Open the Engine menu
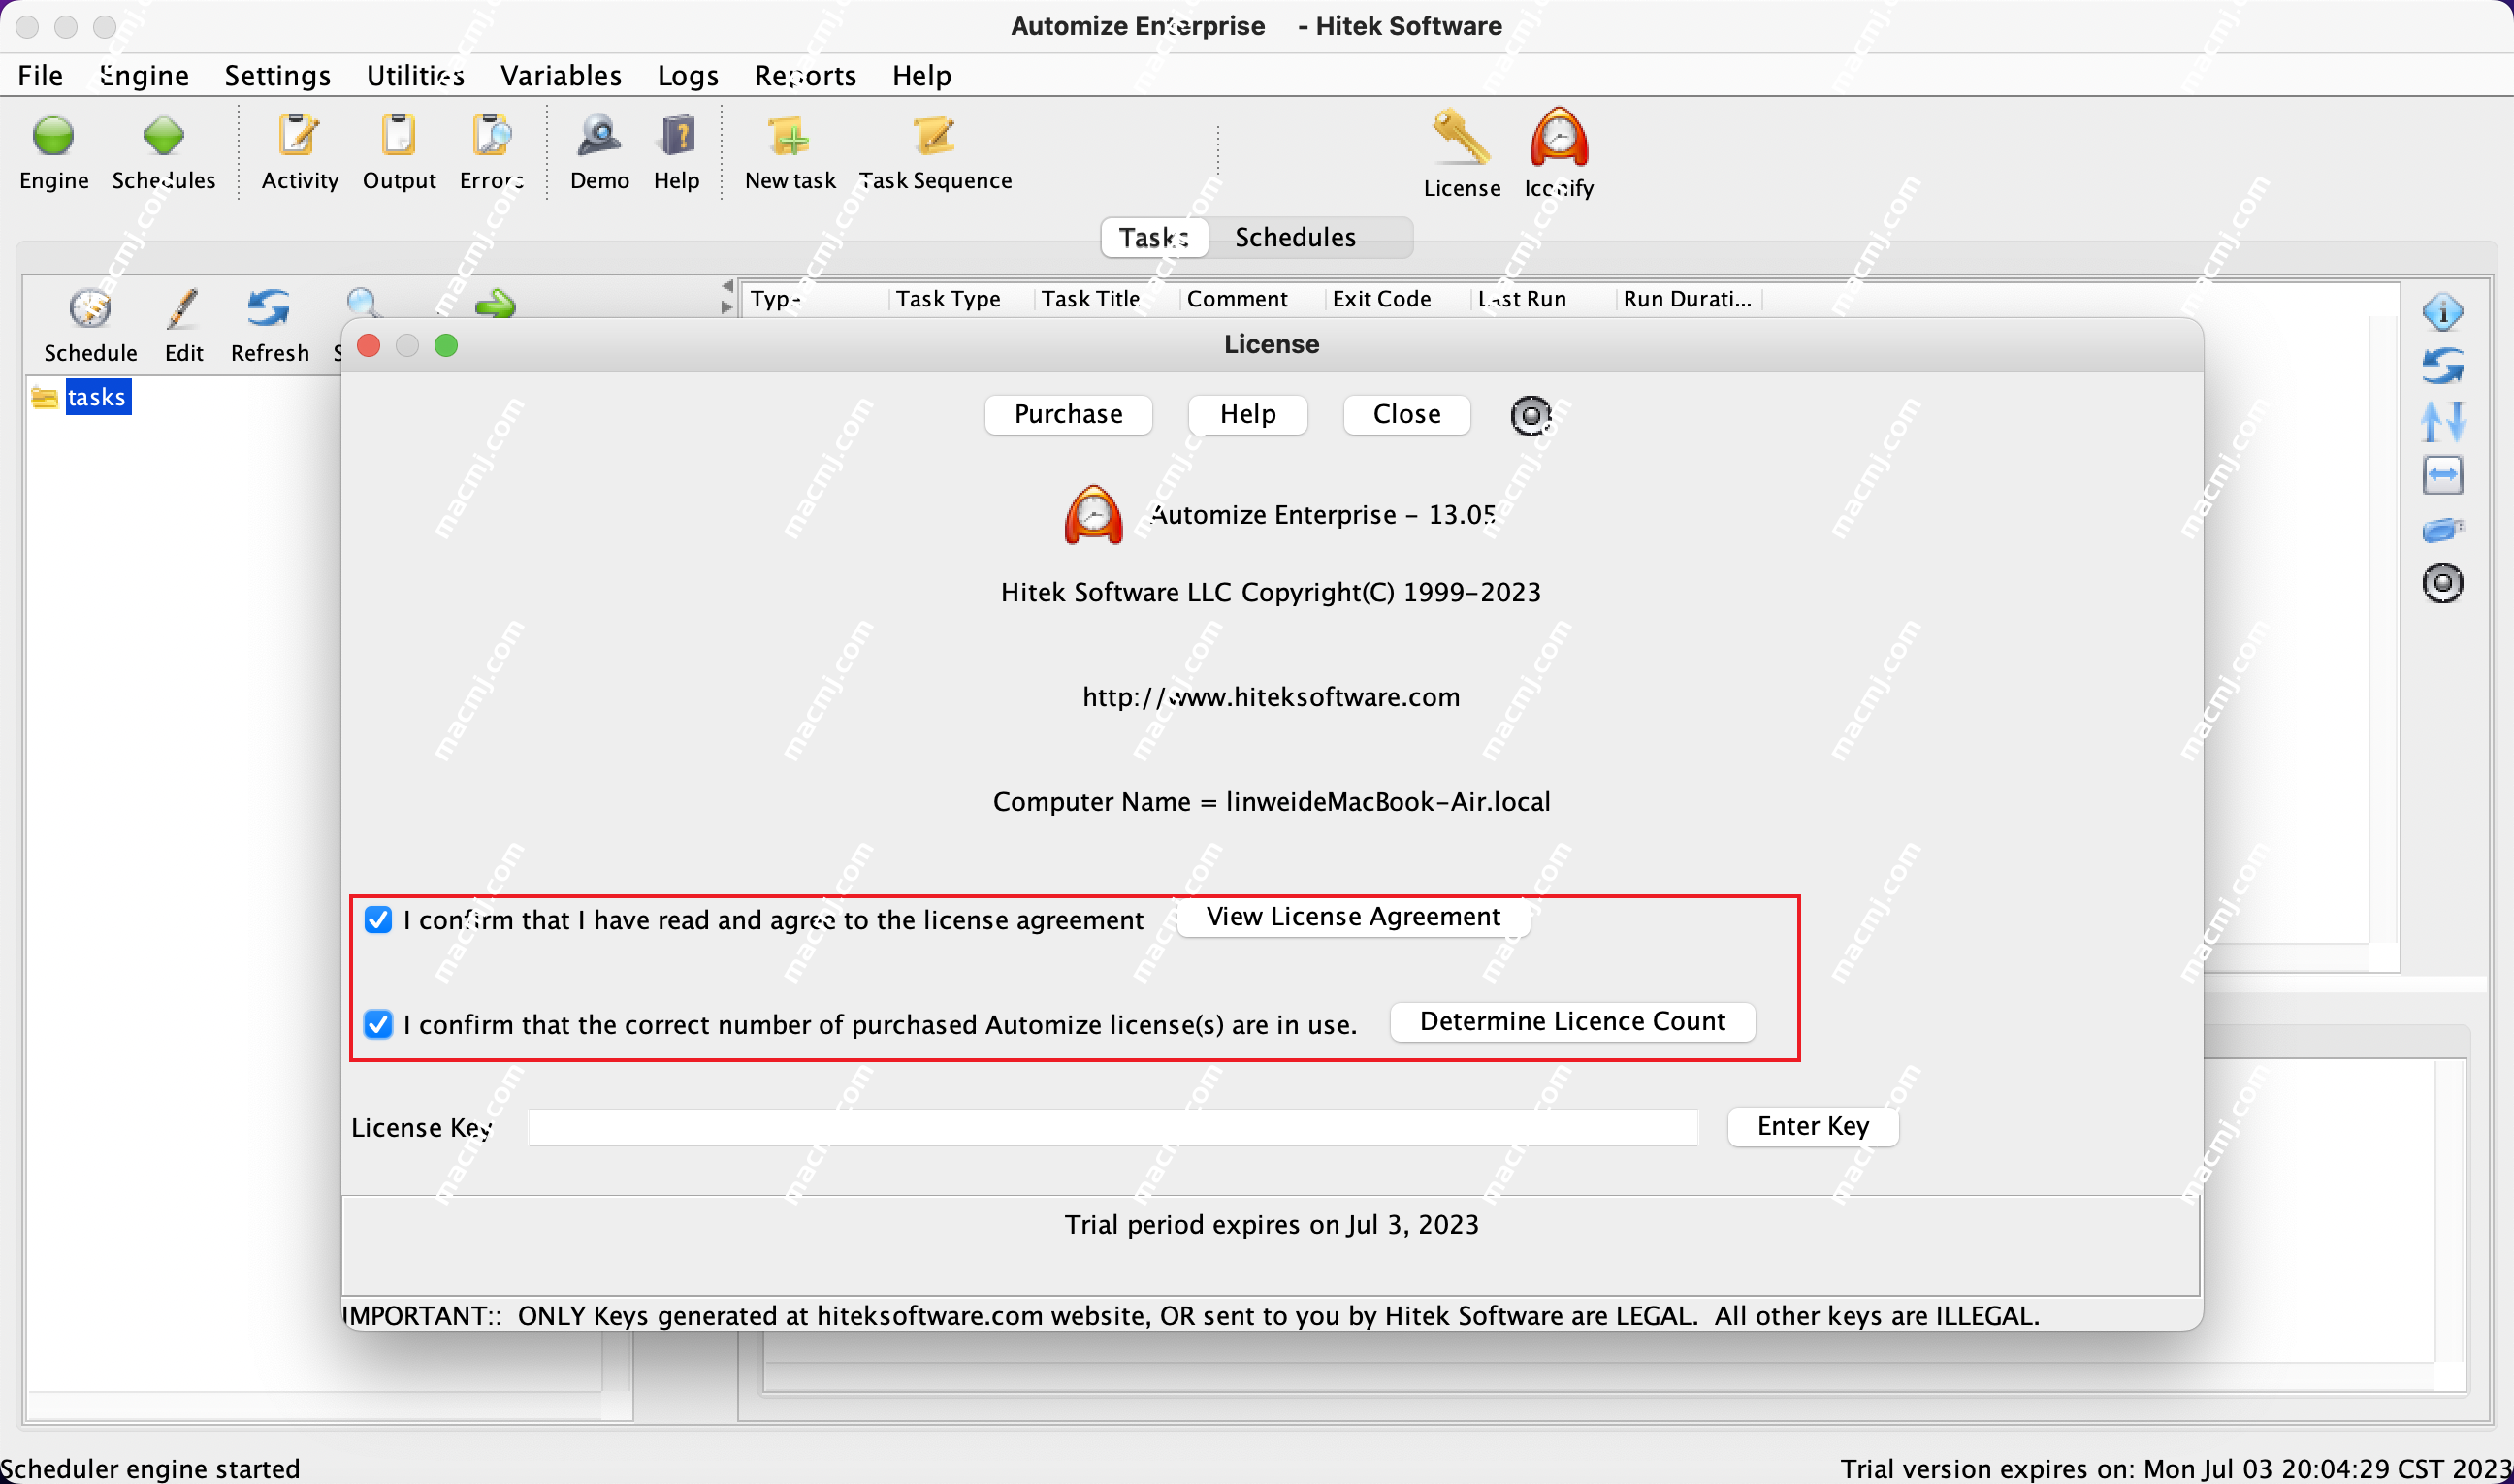2514x1484 pixels. [144, 75]
